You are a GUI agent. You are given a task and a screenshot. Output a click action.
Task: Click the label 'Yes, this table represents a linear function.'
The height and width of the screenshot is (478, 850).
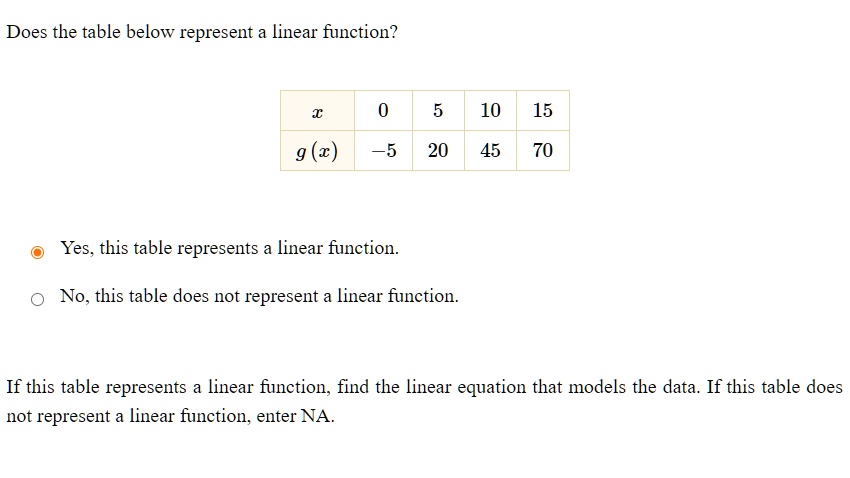pyautogui.click(x=229, y=248)
